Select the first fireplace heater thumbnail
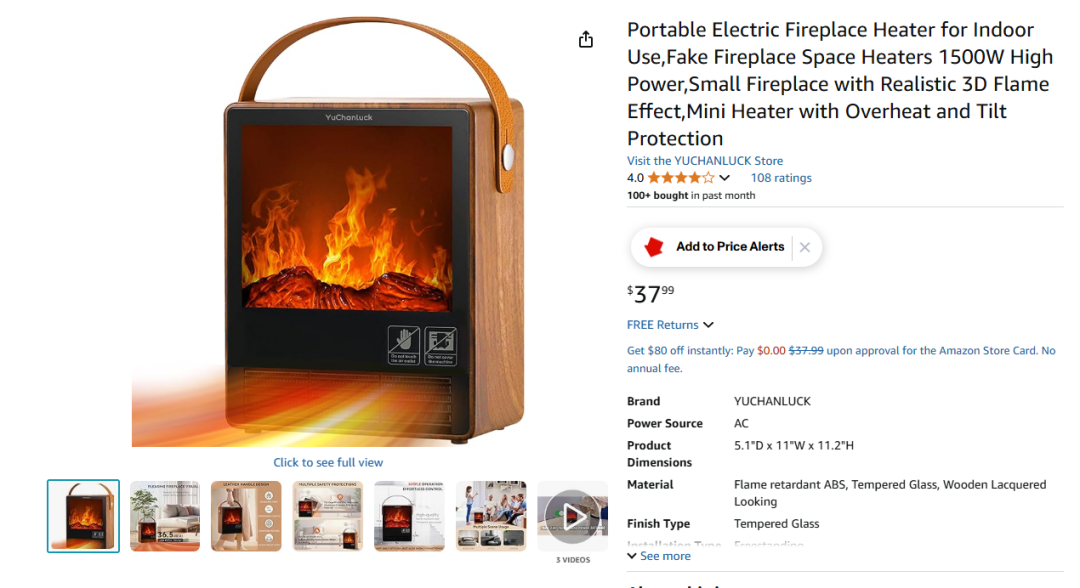This screenshot has width=1080, height=588. coord(83,516)
